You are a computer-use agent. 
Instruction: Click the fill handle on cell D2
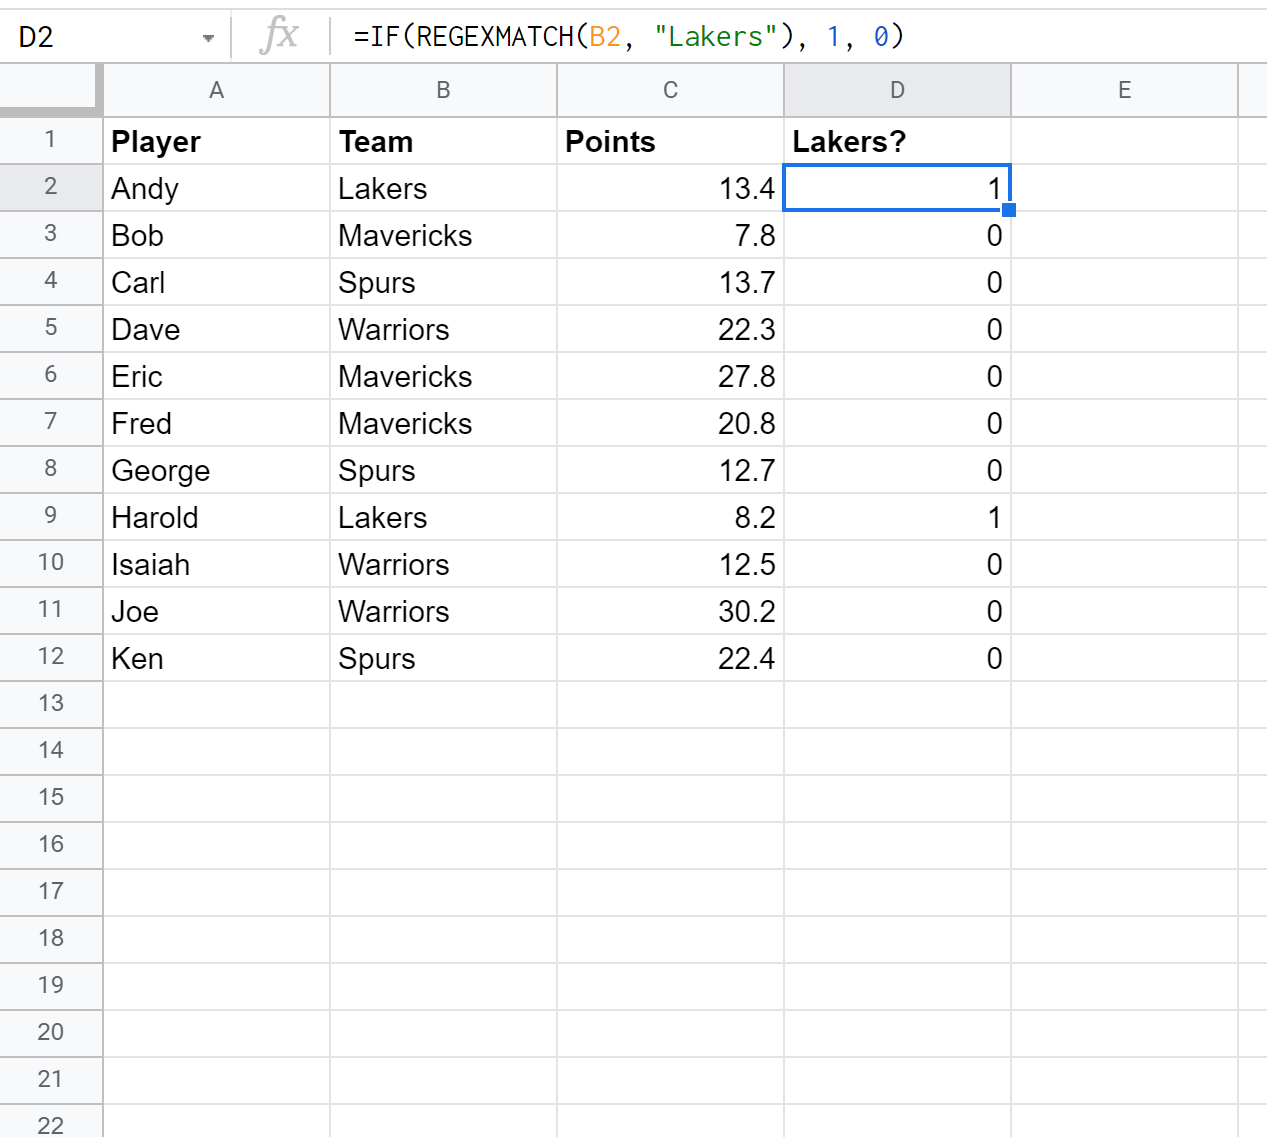pos(1009,210)
